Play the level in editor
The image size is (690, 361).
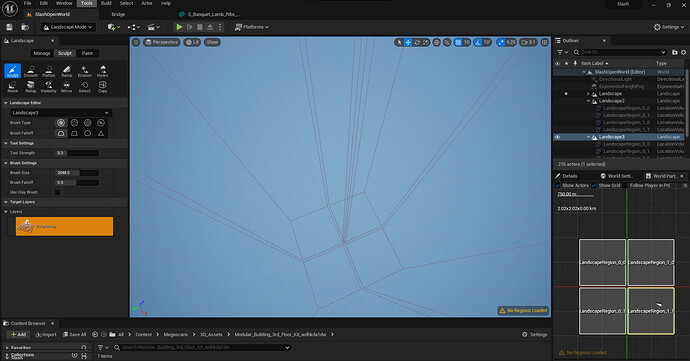coord(179,27)
